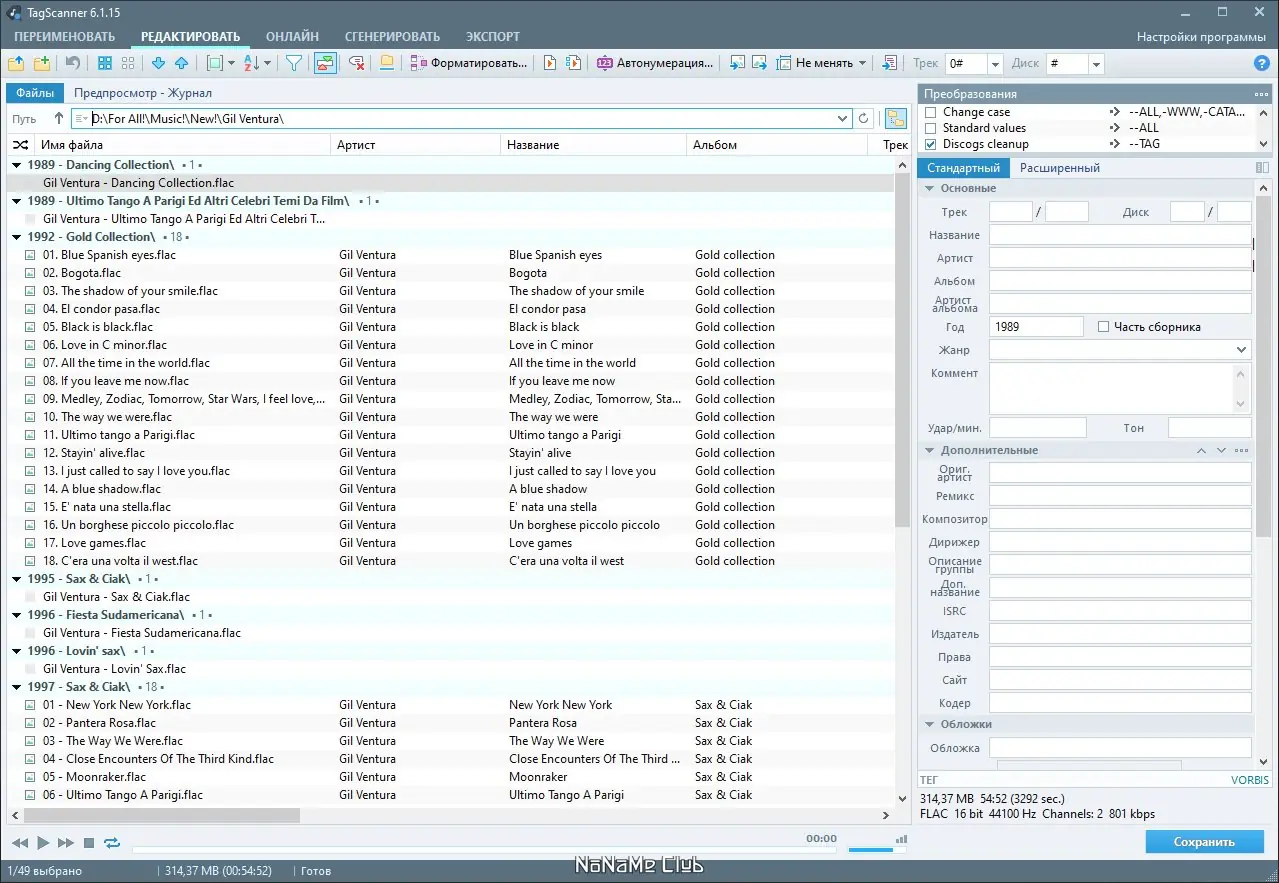1279x883 pixels.
Task: Uncheck the Discogs cleanup transformation
Action: [x=931, y=144]
